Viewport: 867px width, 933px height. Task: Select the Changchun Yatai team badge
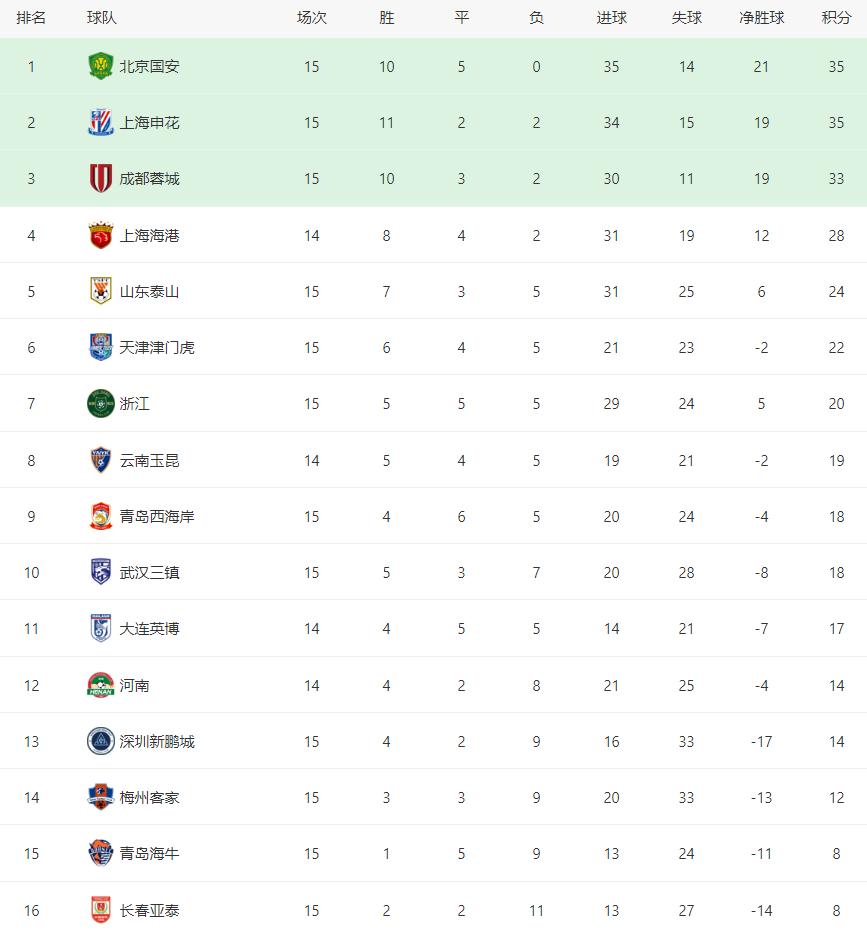(101, 910)
